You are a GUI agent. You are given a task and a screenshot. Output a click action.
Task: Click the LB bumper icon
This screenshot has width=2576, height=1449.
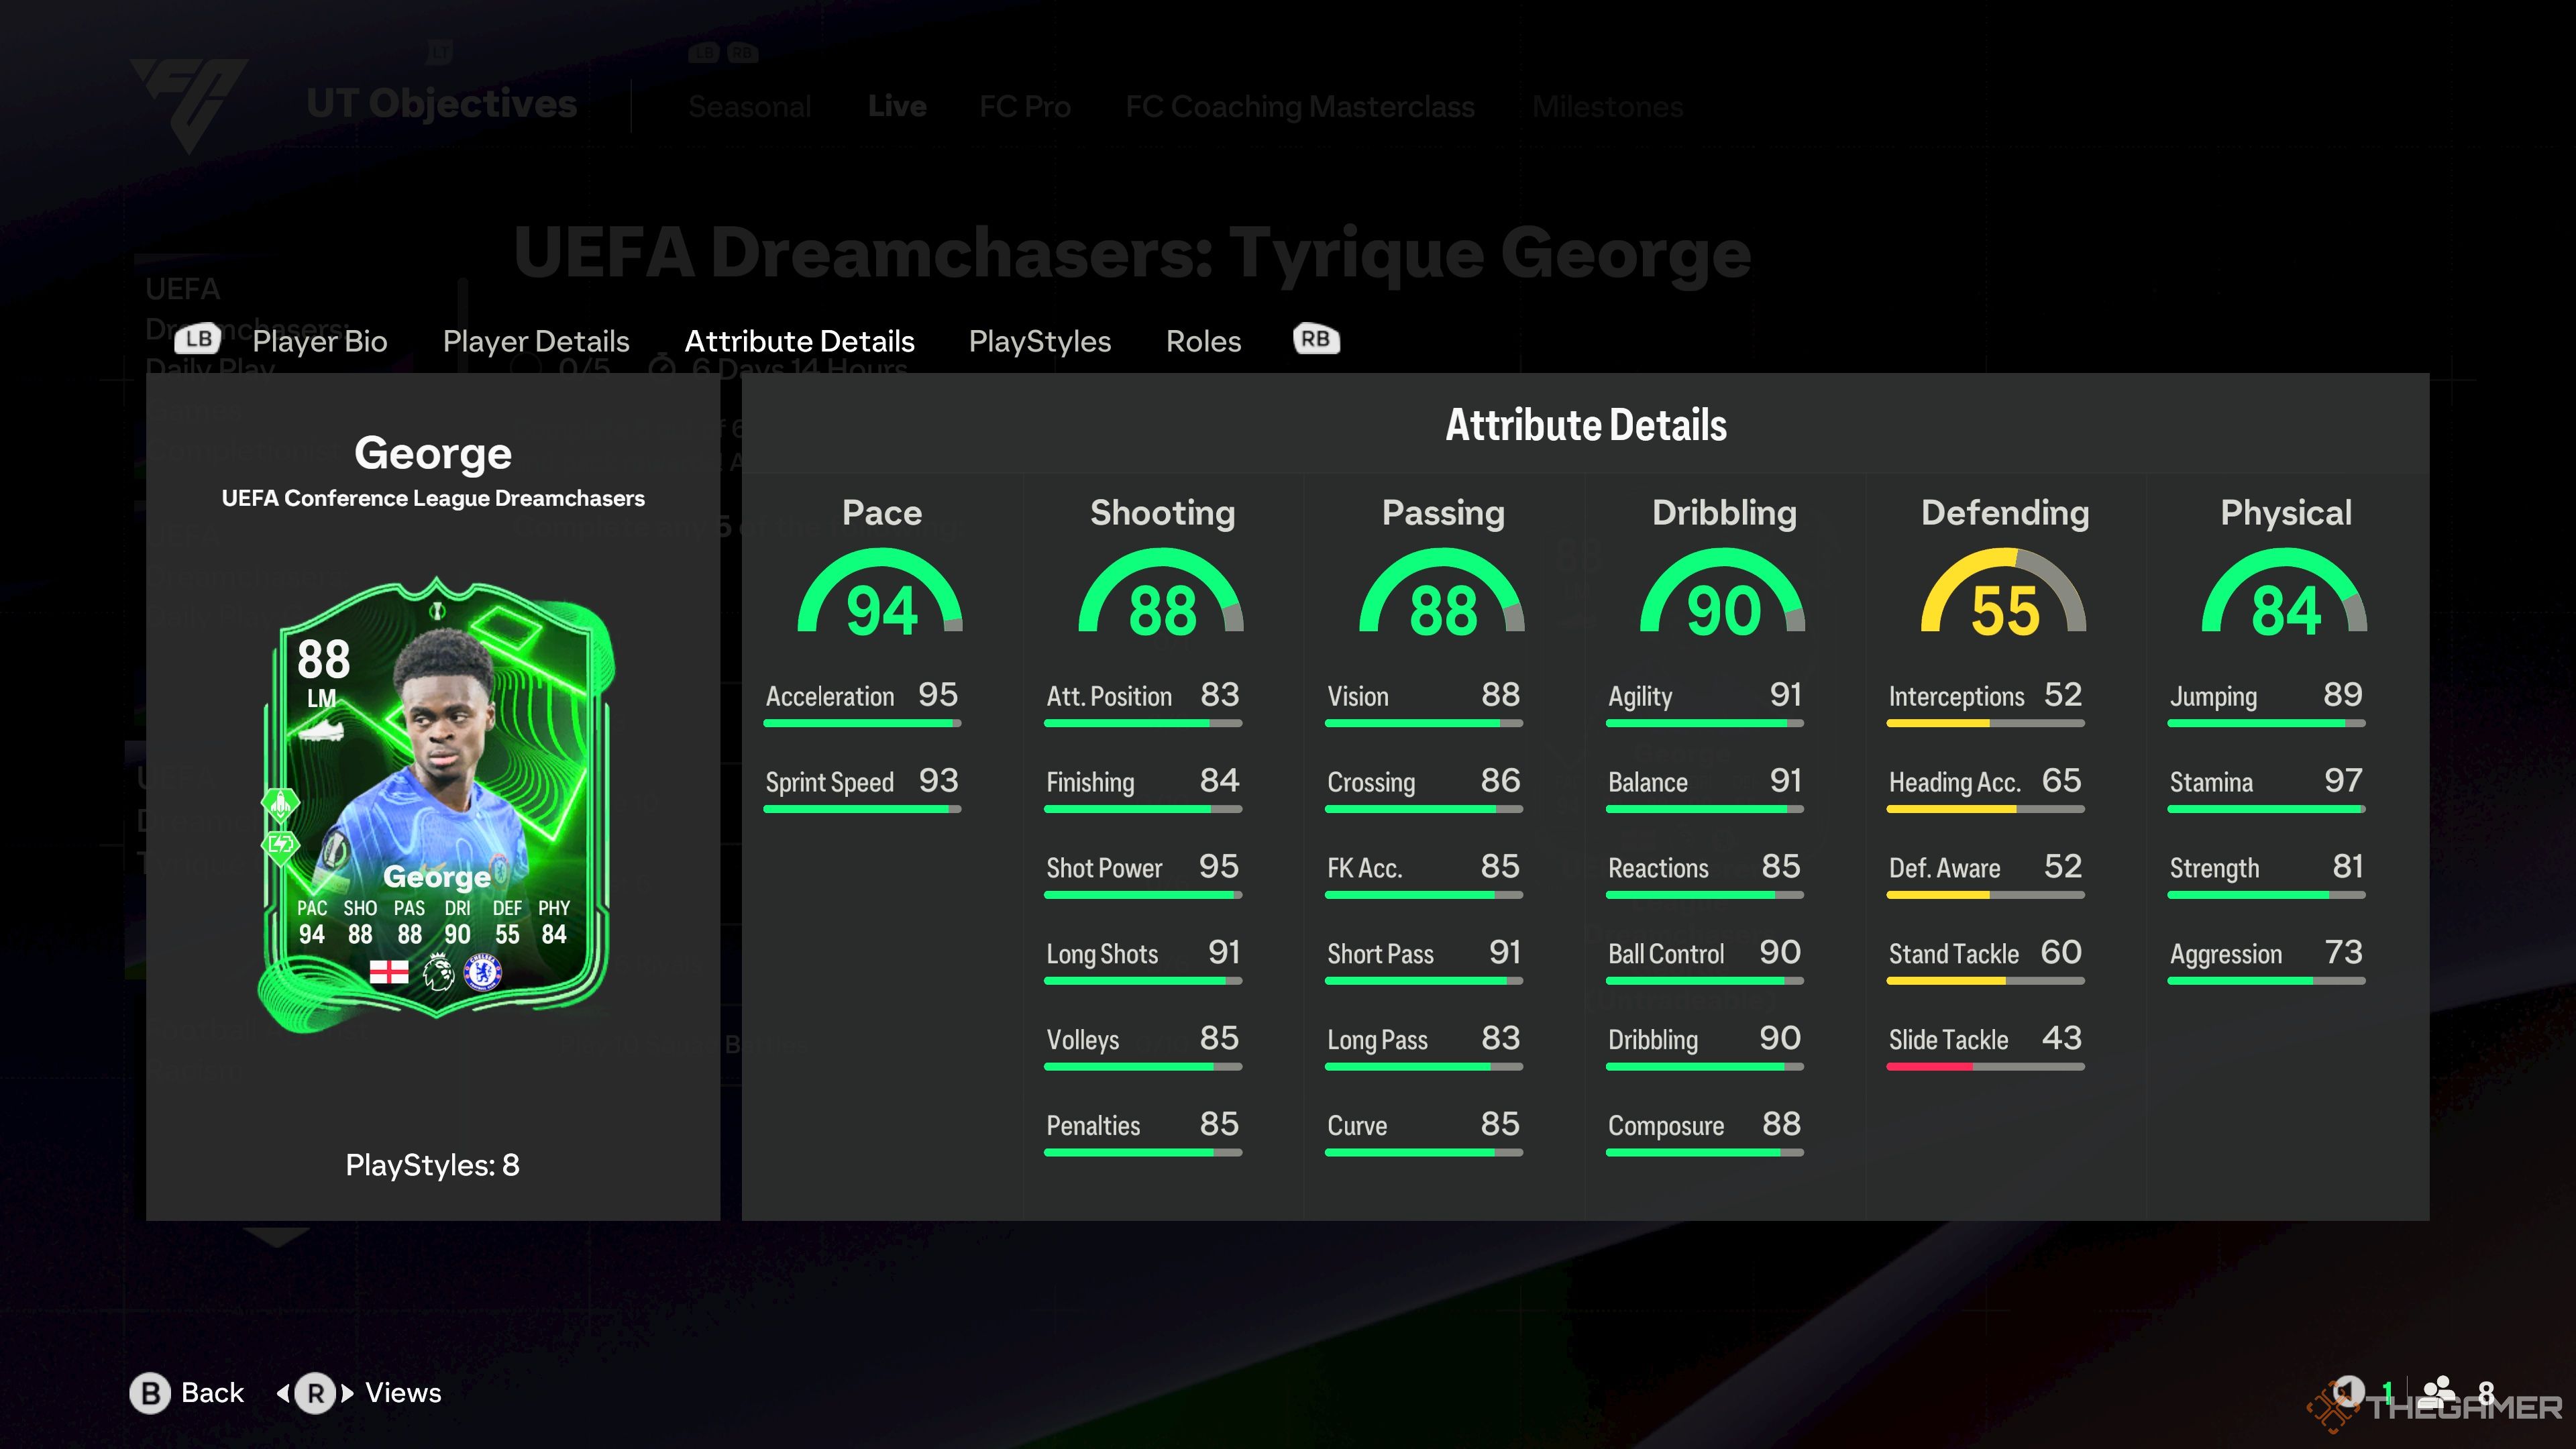(x=198, y=339)
